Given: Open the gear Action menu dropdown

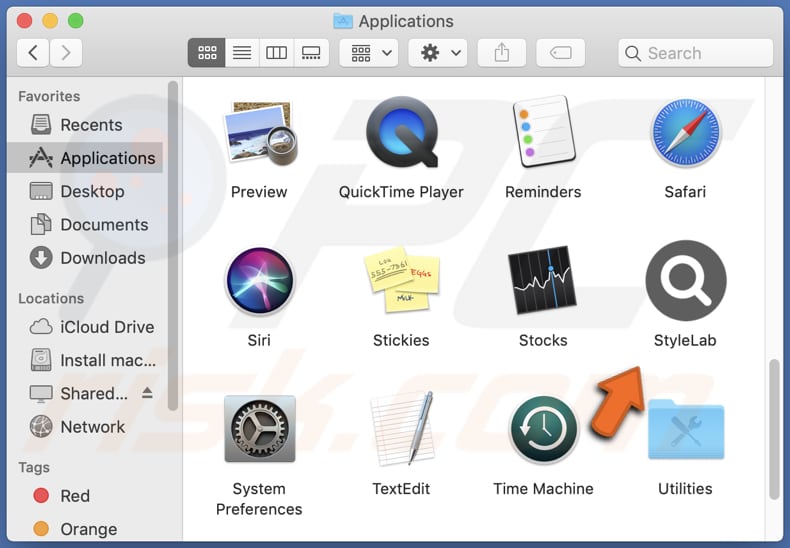Looking at the screenshot, I should click(437, 52).
